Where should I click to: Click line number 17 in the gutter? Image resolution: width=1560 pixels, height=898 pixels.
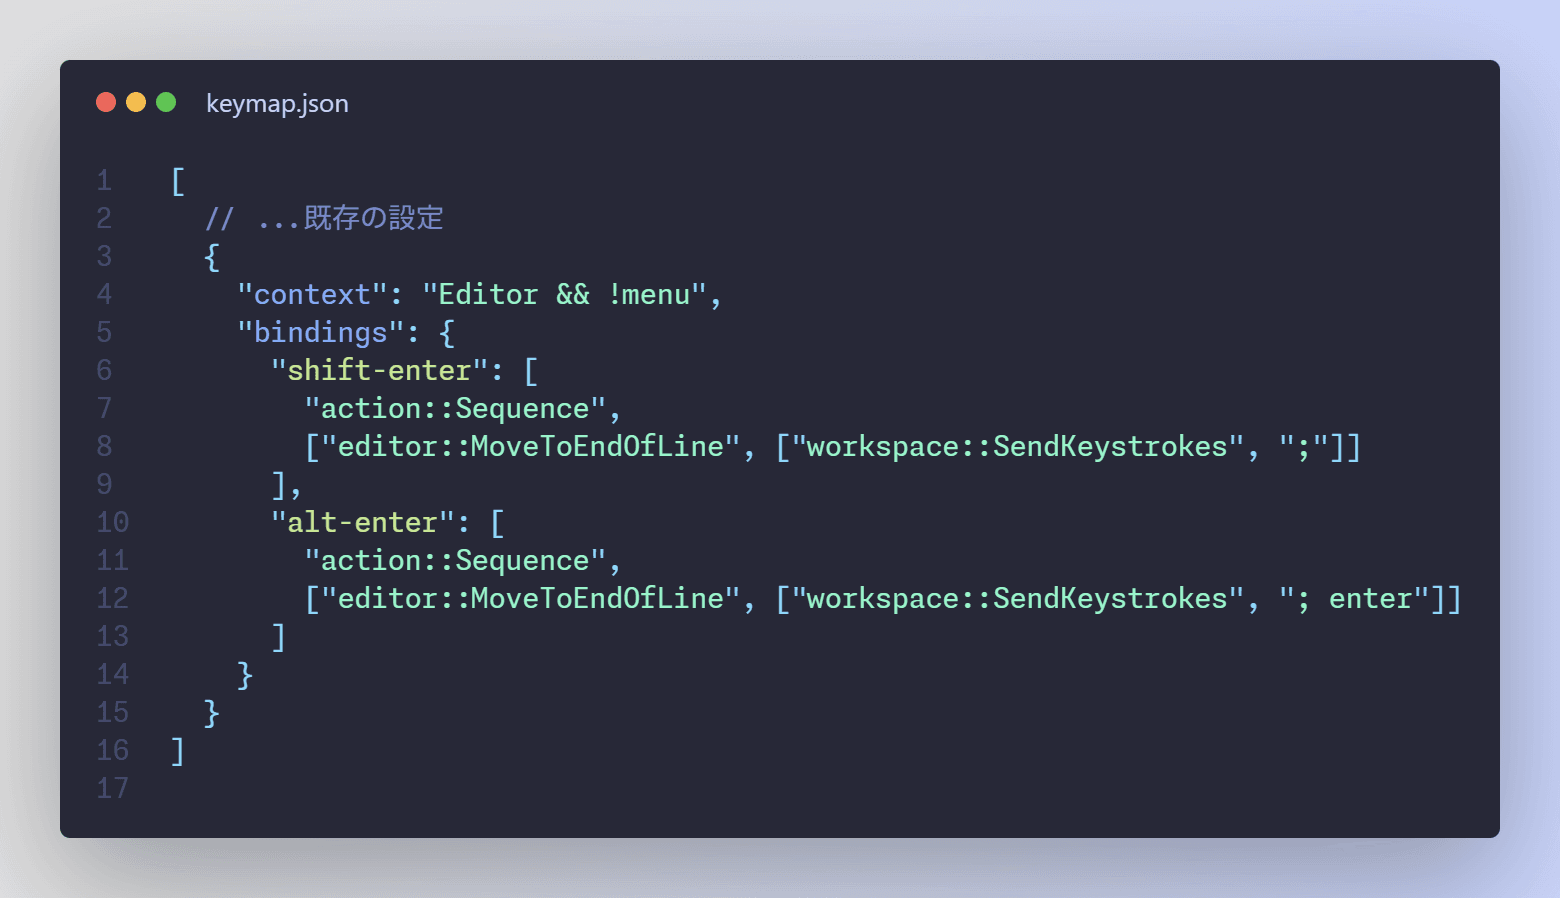point(112,789)
